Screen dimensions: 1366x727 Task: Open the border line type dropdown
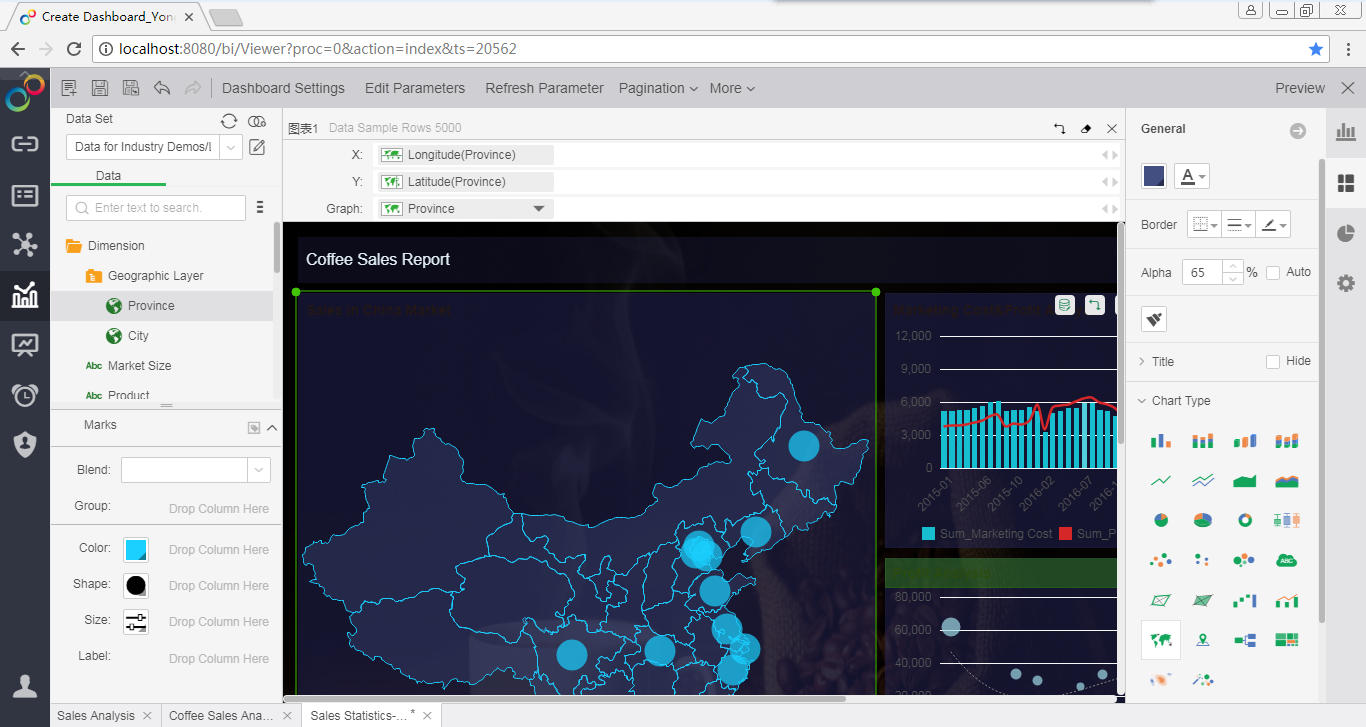(1239, 225)
